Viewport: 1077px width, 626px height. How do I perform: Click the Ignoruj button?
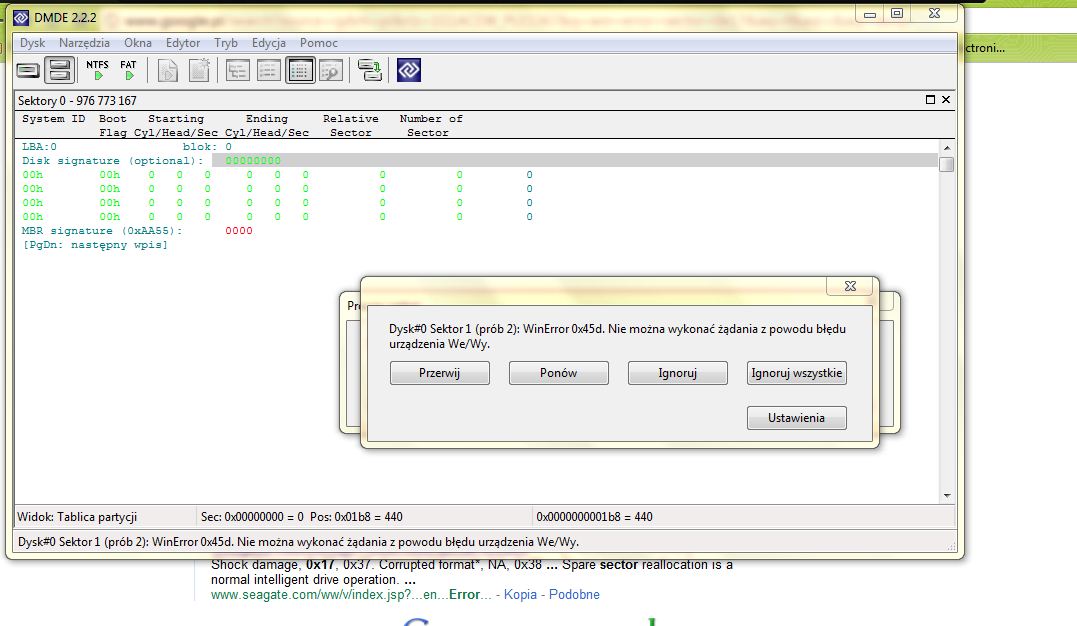click(677, 373)
